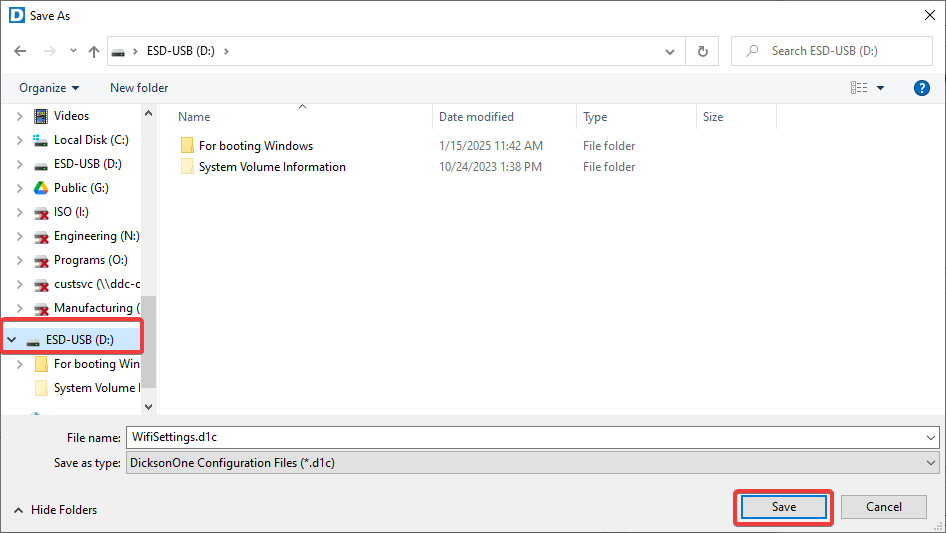The width and height of the screenshot is (946, 533).
Task: Click the Cancel button
Action: (x=883, y=507)
